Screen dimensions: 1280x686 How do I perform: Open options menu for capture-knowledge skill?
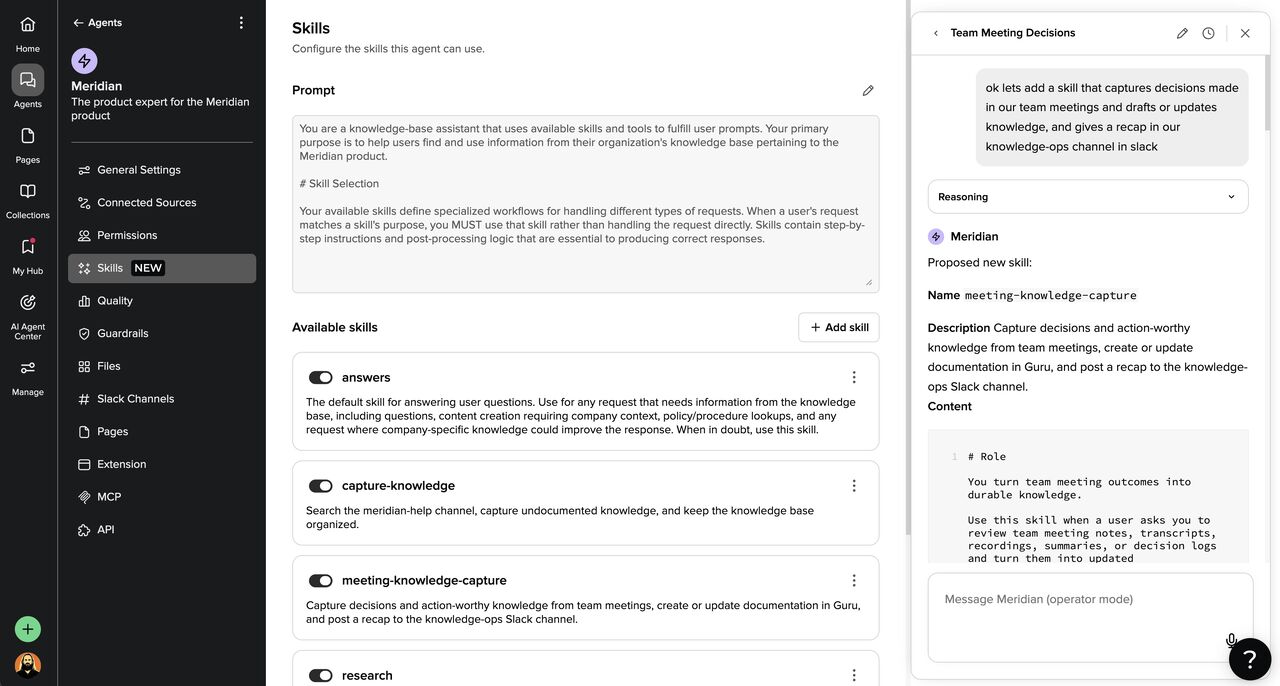click(854, 485)
